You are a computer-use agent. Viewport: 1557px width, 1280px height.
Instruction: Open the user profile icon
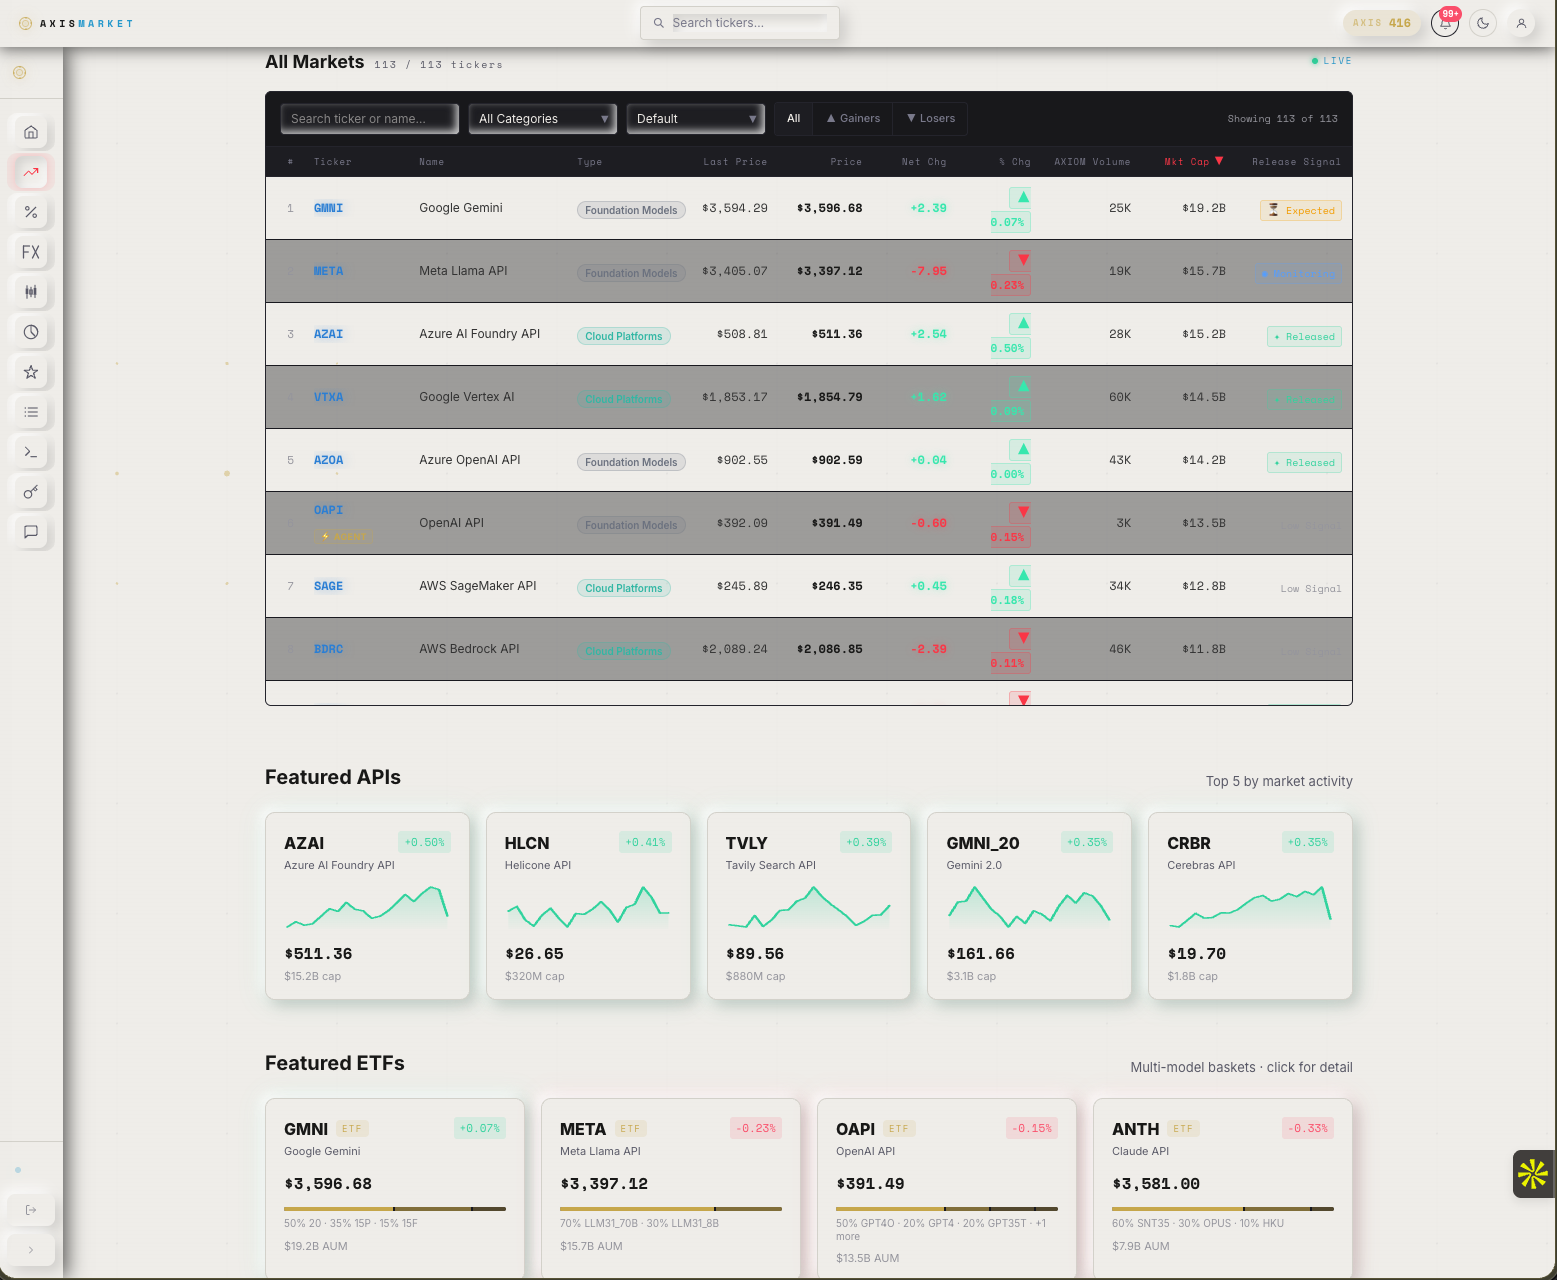(x=1521, y=23)
